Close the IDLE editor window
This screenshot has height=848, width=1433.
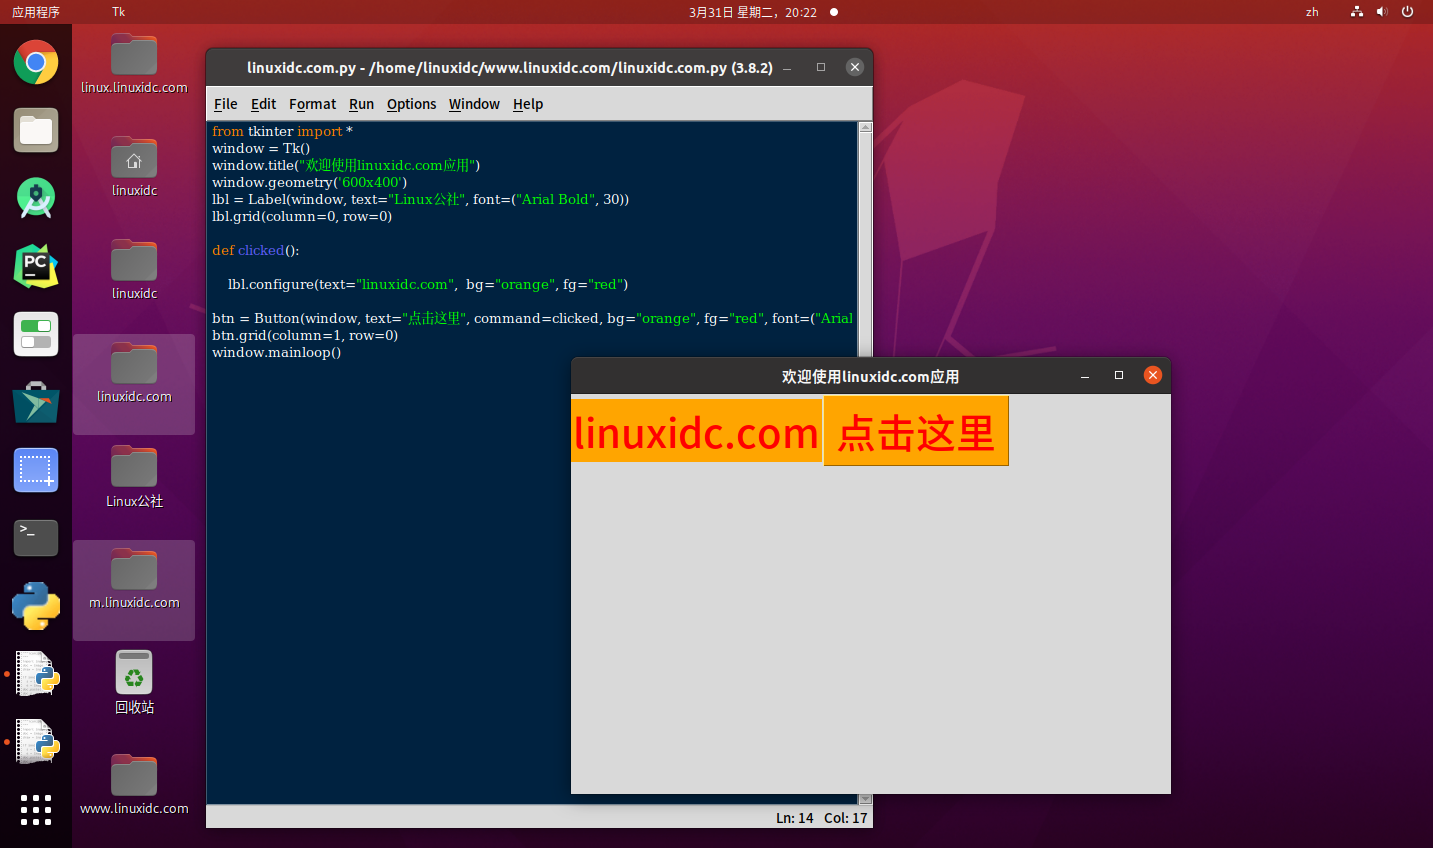point(854,67)
